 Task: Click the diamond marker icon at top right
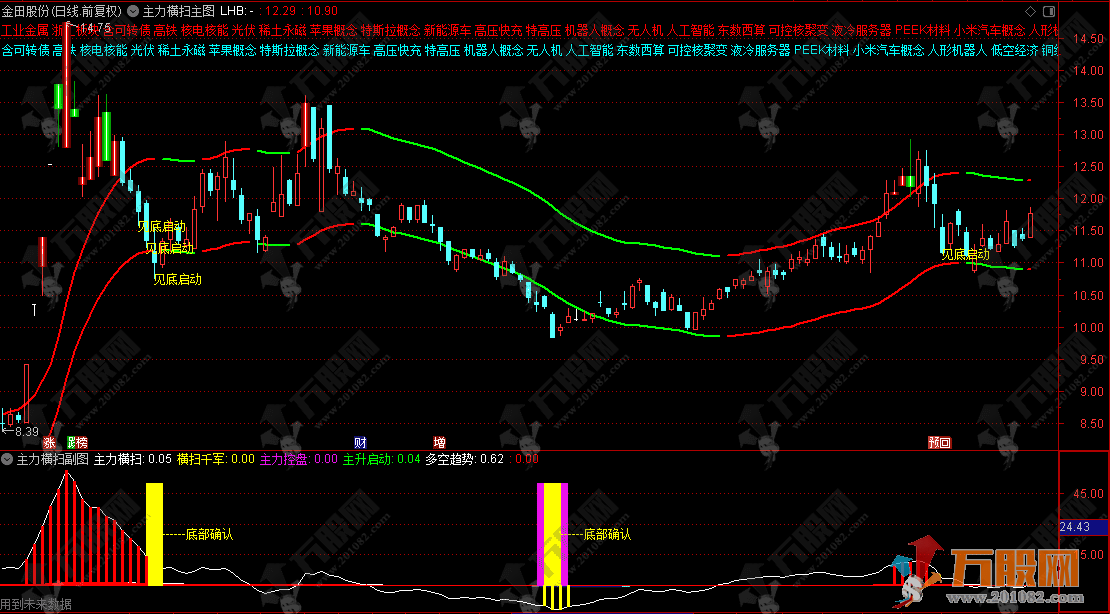1030,11
